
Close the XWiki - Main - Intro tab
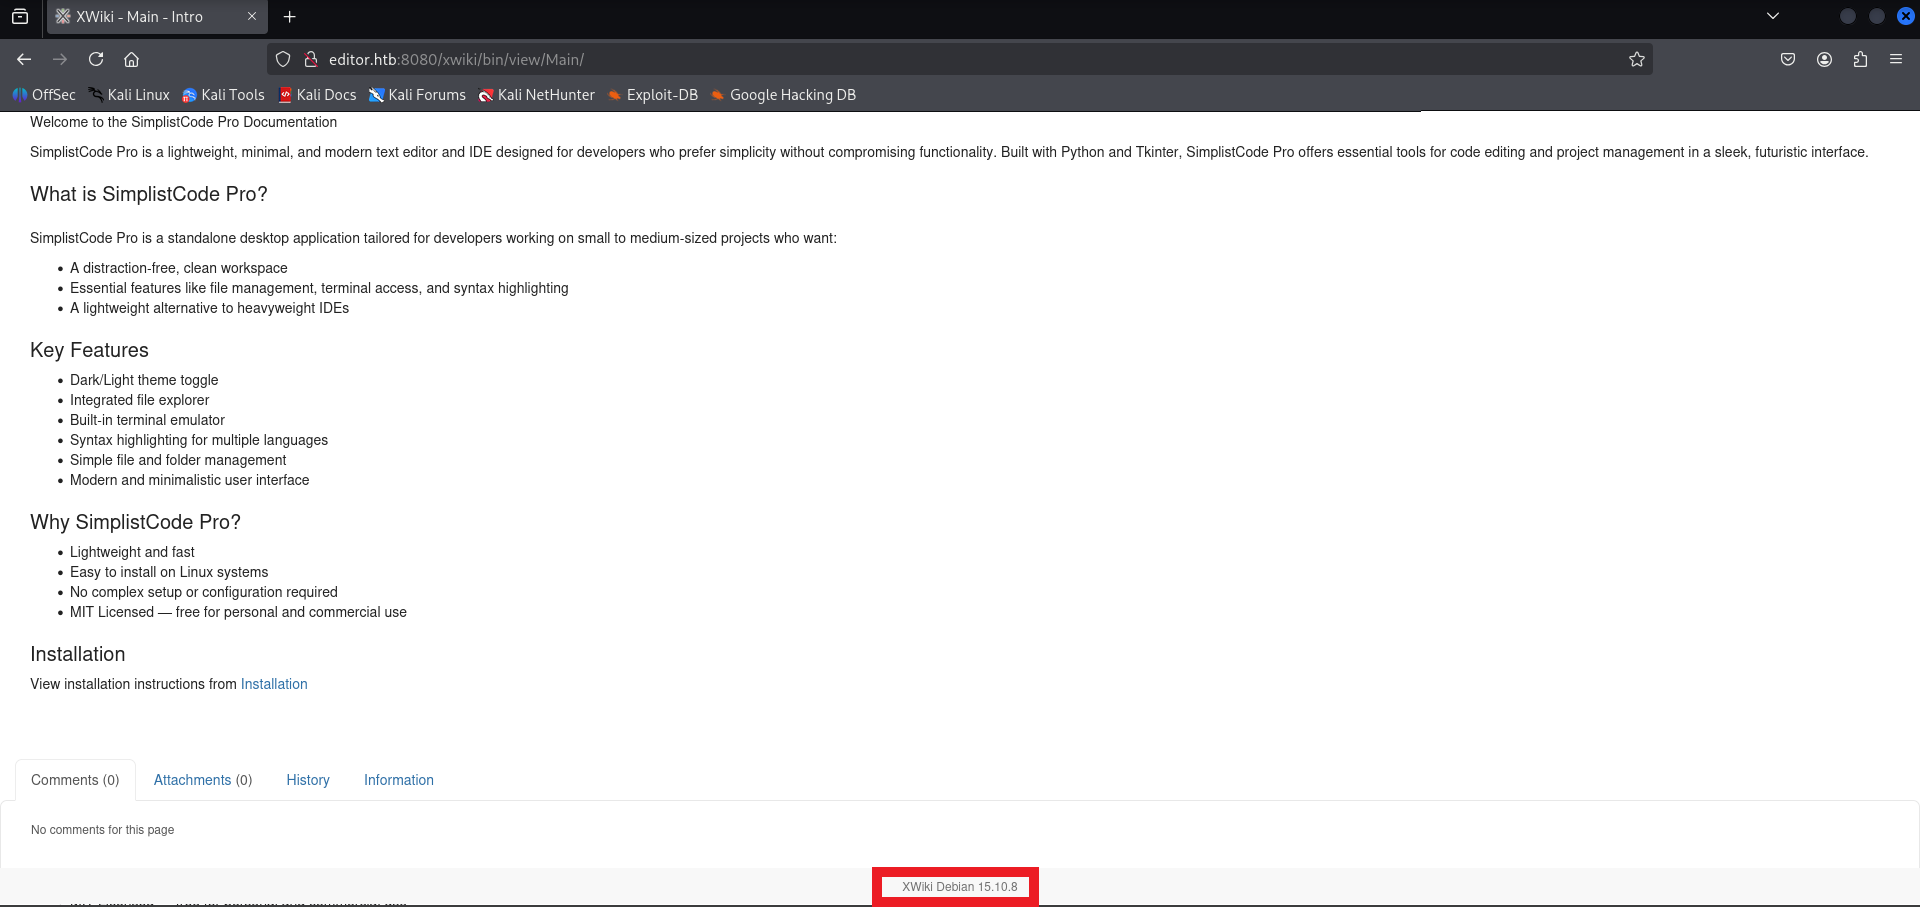(x=252, y=16)
